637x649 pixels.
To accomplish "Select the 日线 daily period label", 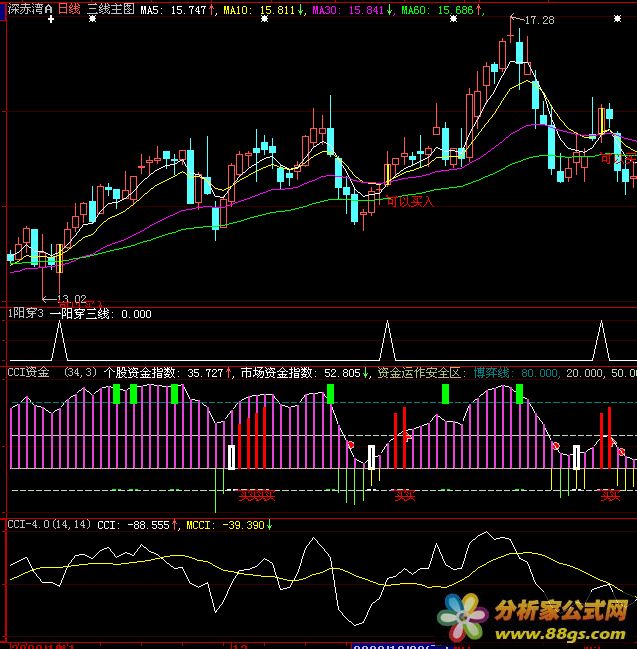I will pos(69,9).
